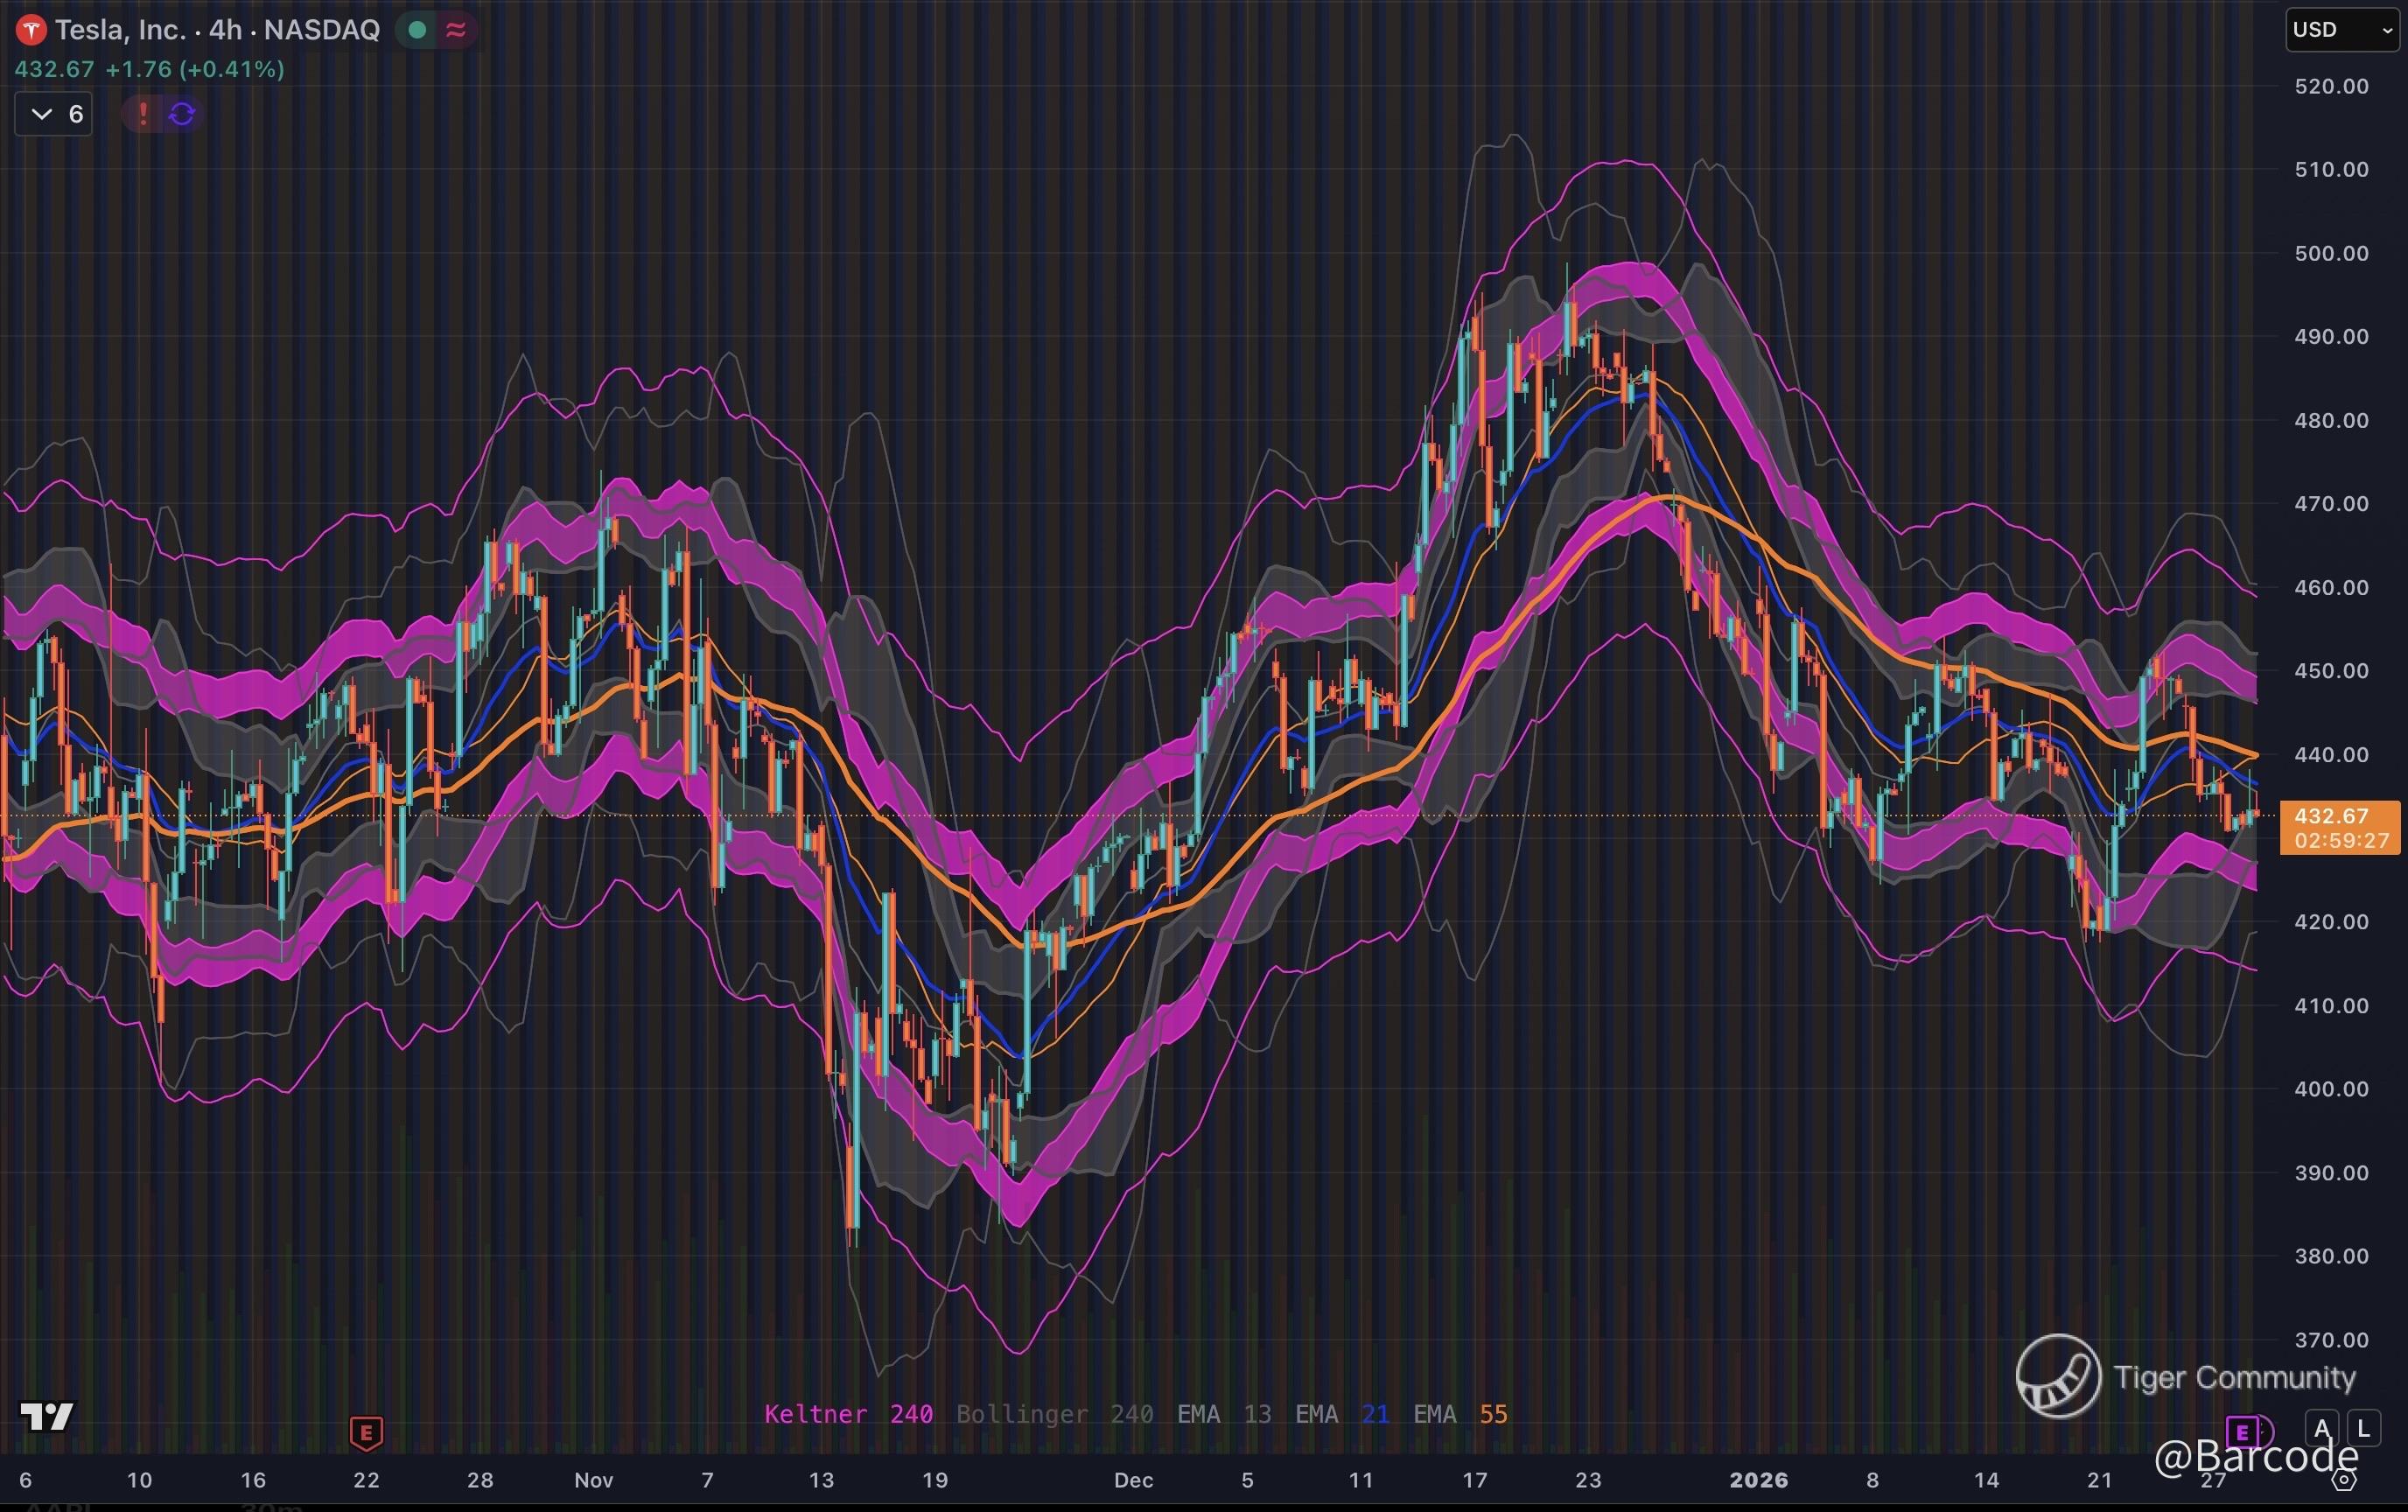The image size is (2408, 1512).
Task: Click the EMA 21 label
Action: pos(1341,1414)
